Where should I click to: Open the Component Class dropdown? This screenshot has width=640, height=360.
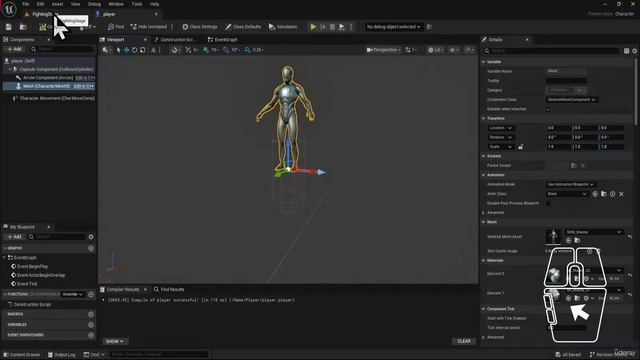(x=571, y=100)
